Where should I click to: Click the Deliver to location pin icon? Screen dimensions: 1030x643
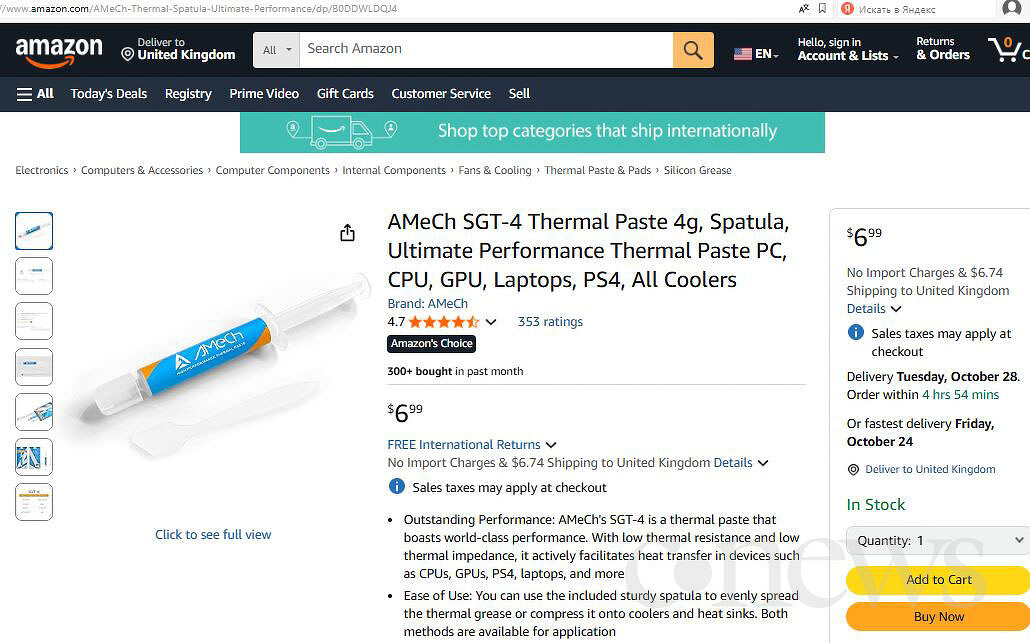[x=128, y=54]
